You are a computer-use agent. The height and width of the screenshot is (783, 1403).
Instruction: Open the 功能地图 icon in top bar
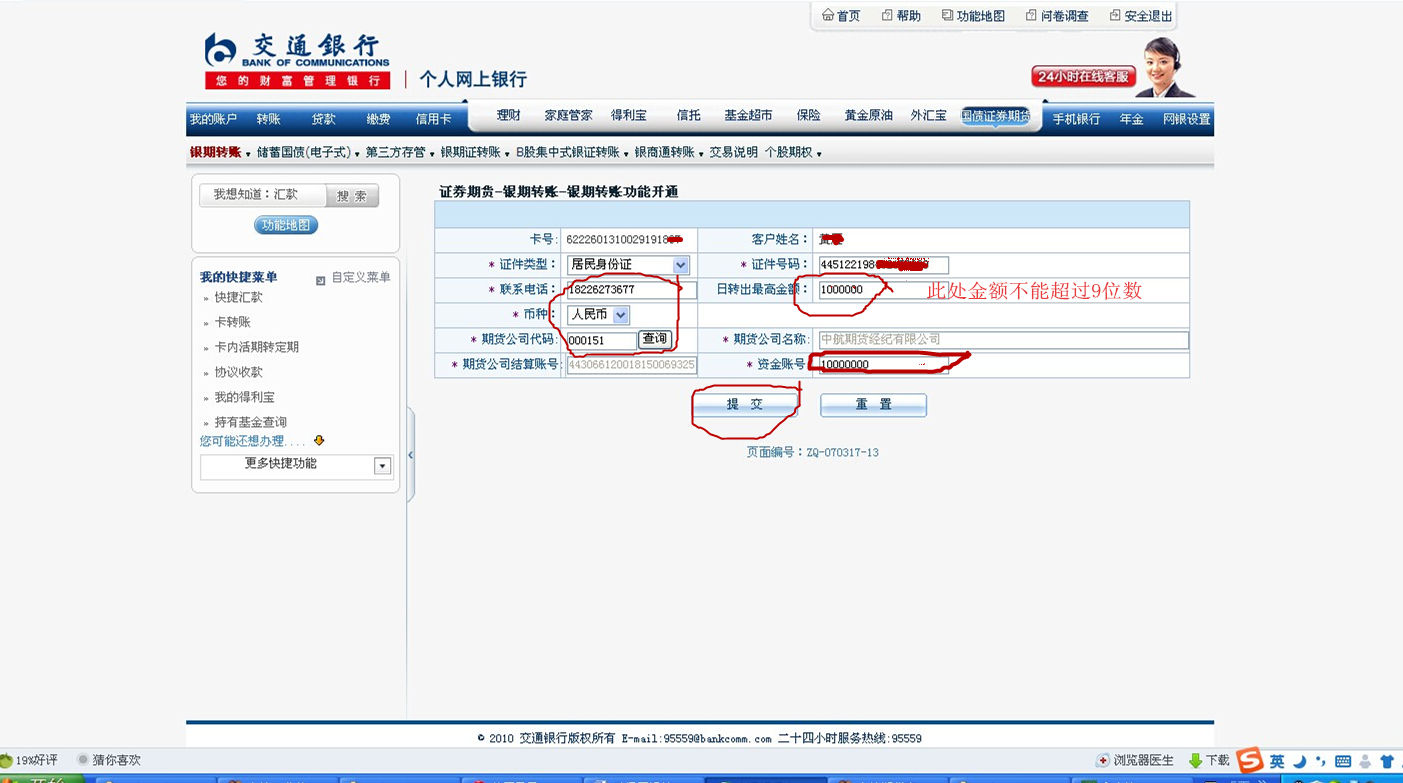pos(947,16)
